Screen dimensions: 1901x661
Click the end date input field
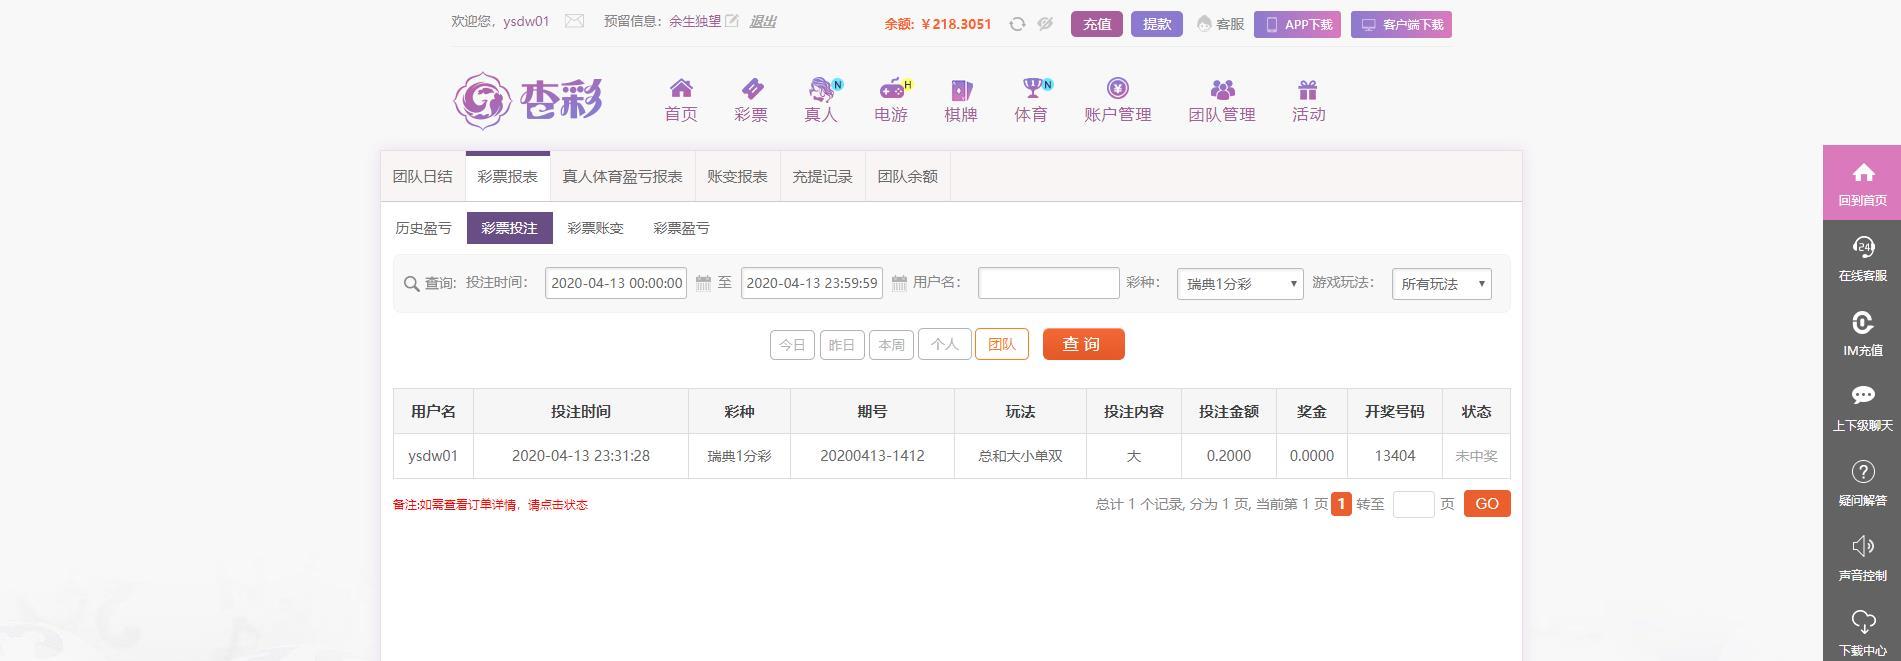click(811, 283)
